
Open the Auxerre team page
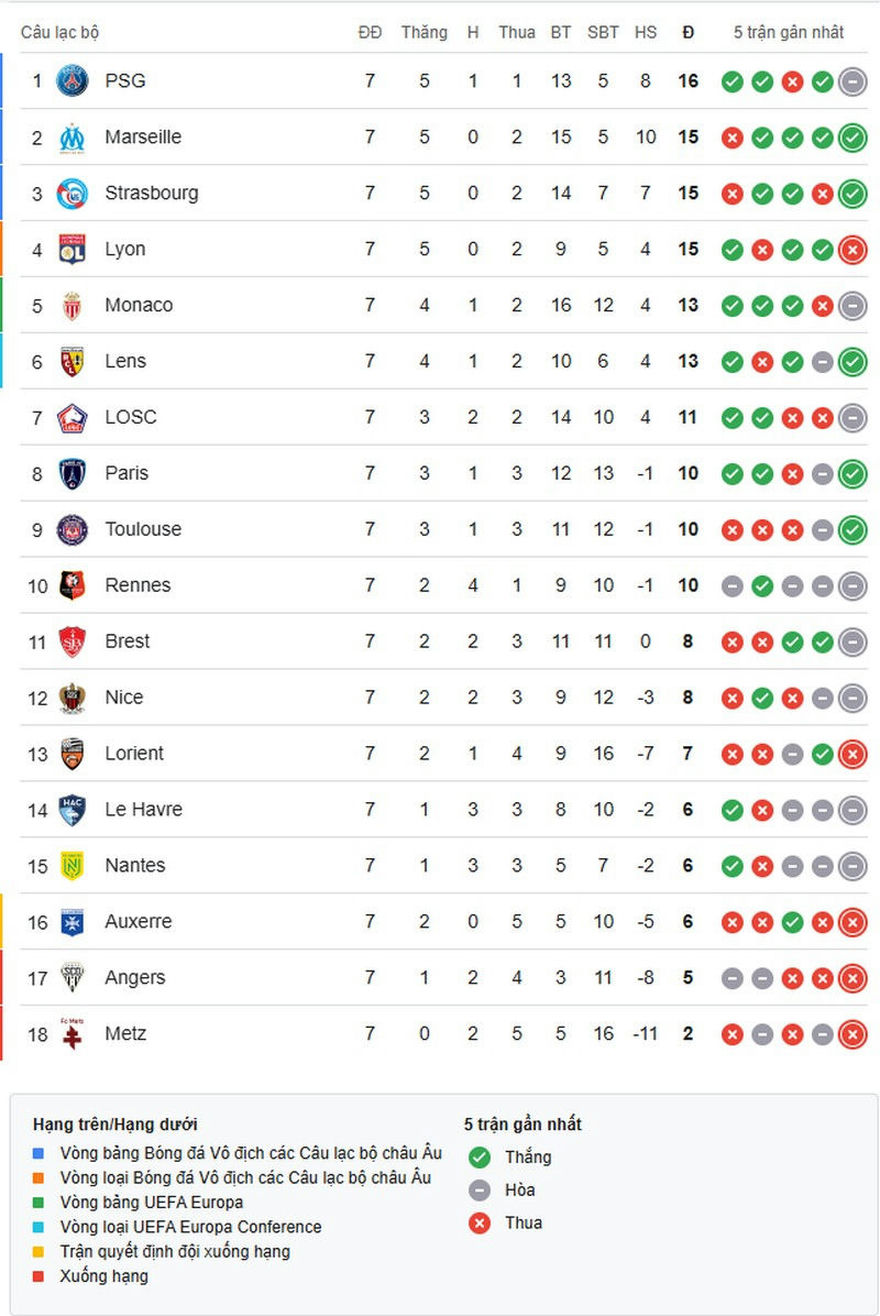[x=138, y=921]
